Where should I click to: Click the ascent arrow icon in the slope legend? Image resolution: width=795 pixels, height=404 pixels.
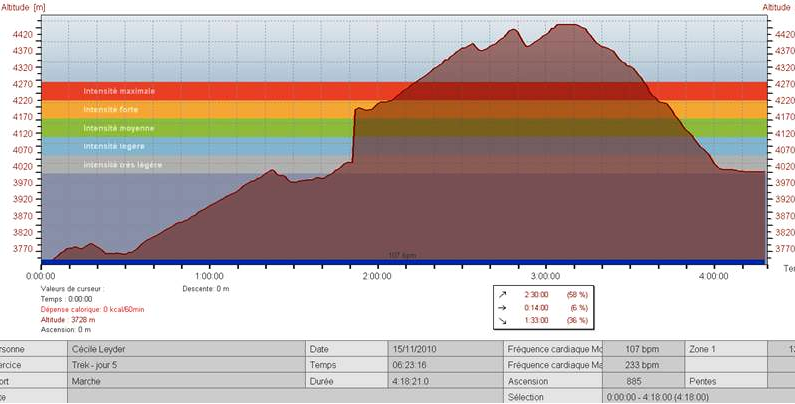click(x=502, y=295)
